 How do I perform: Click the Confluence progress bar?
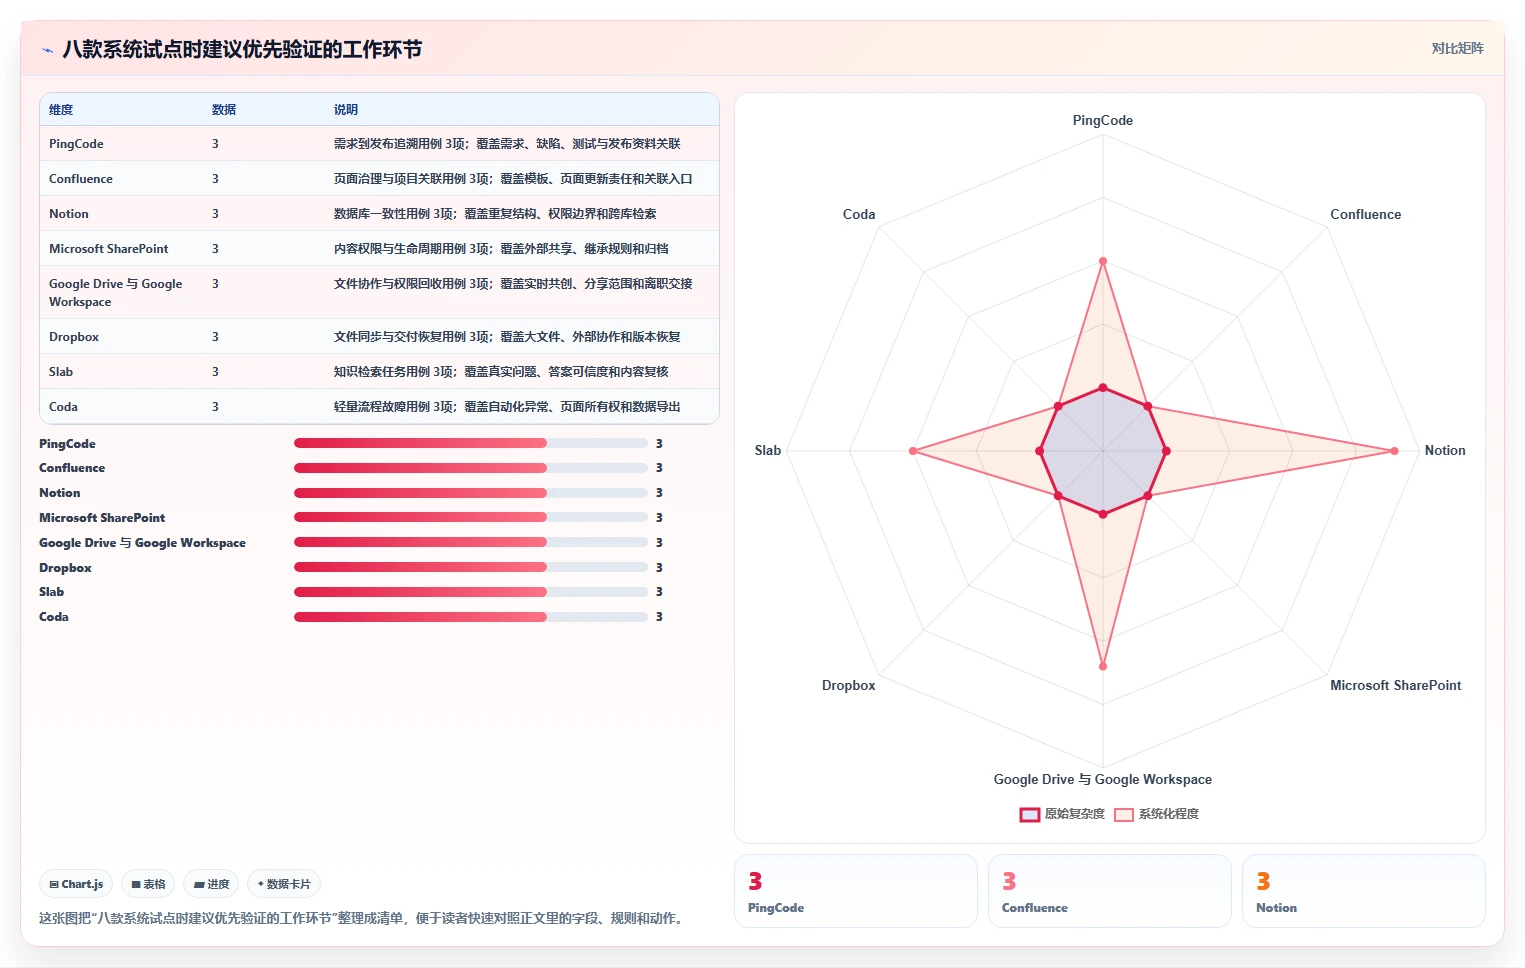(x=471, y=468)
